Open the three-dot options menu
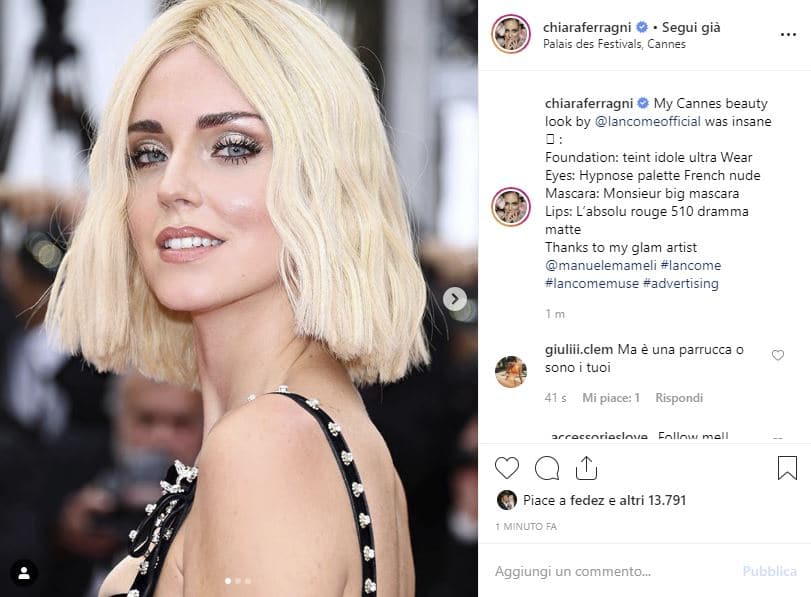This screenshot has width=811, height=597. 788,35
